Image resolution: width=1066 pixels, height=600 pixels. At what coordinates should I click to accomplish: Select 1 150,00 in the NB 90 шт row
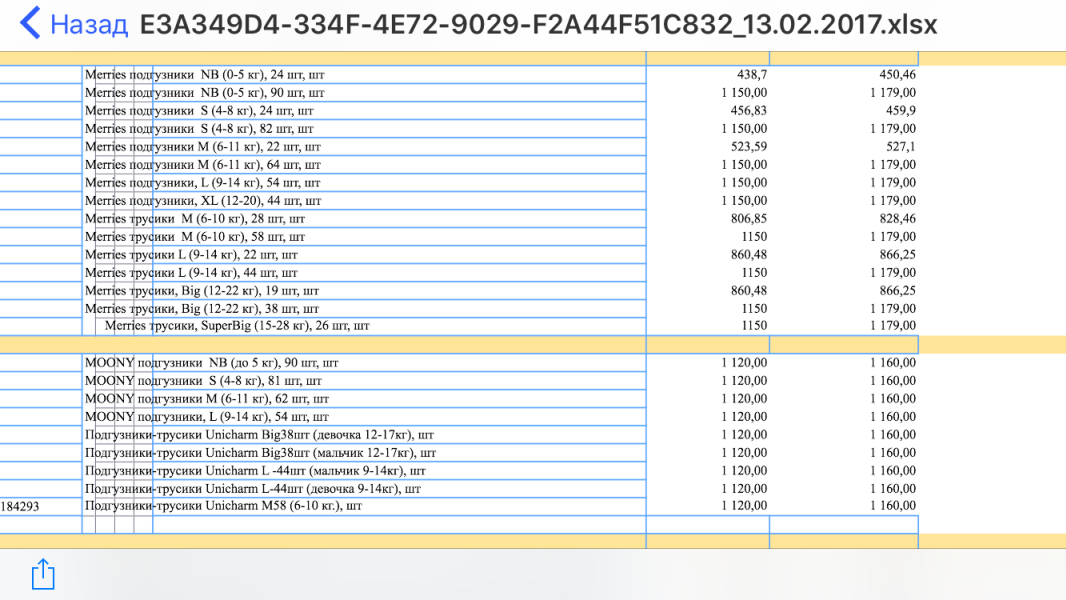pos(744,93)
